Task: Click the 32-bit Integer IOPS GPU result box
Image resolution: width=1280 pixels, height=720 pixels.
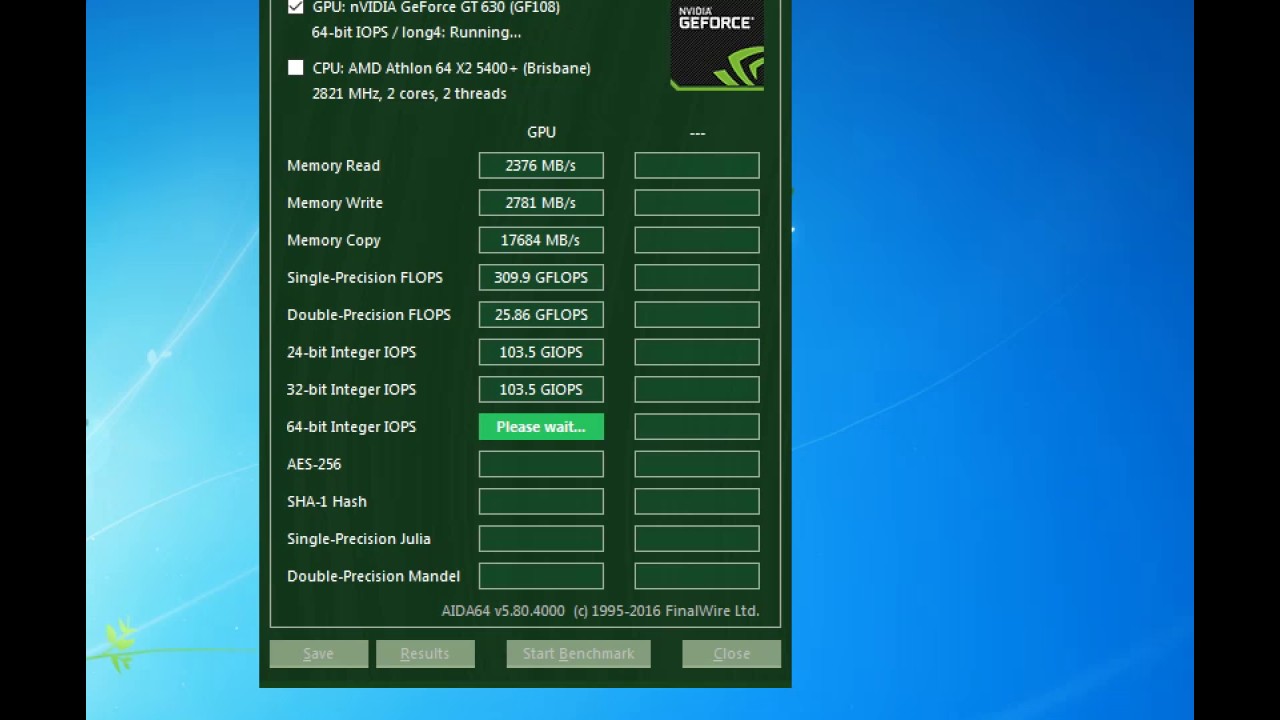Action: tap(541, 390)
